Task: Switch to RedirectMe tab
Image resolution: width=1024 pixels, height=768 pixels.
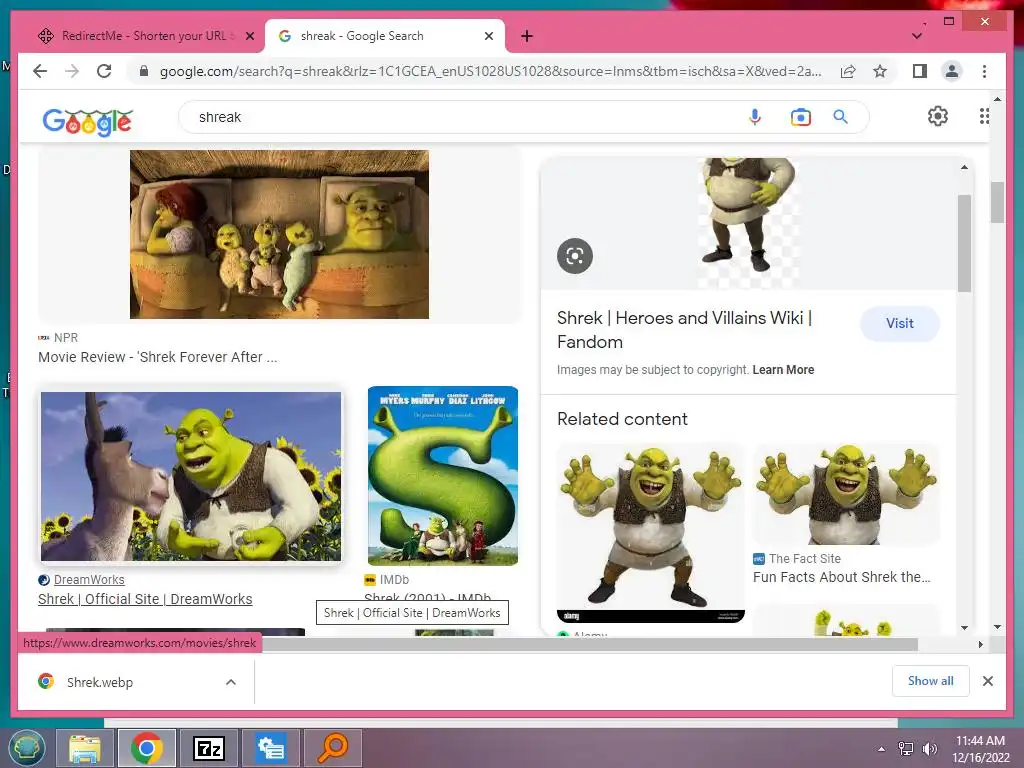Action: (x=143, y=36)
